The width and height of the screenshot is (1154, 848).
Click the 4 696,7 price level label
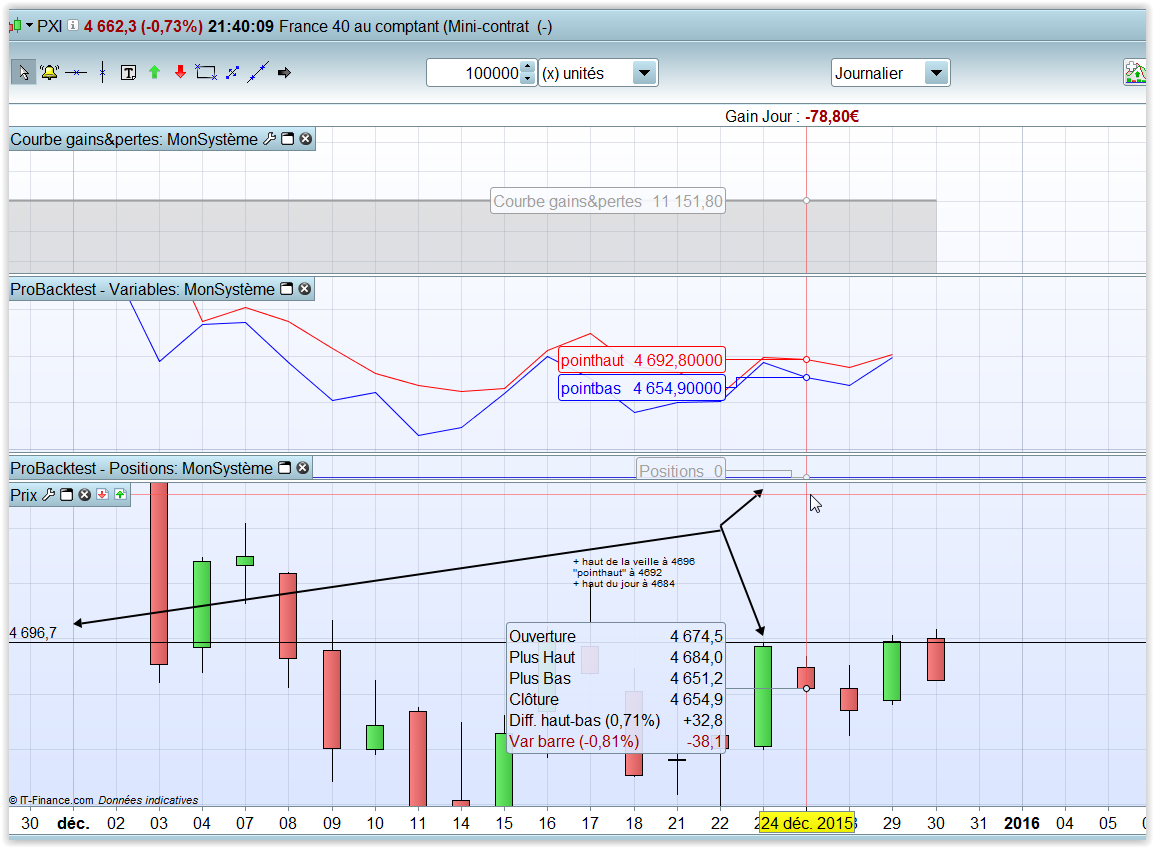click(x=33, y=632)
